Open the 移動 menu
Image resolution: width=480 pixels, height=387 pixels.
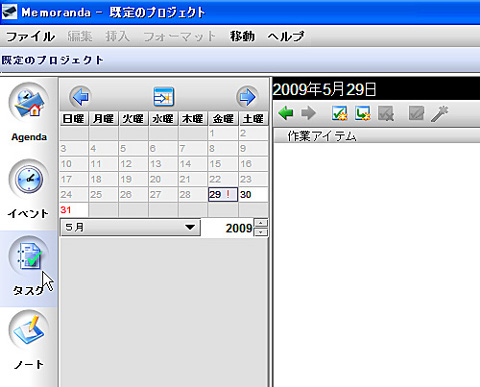242,36
